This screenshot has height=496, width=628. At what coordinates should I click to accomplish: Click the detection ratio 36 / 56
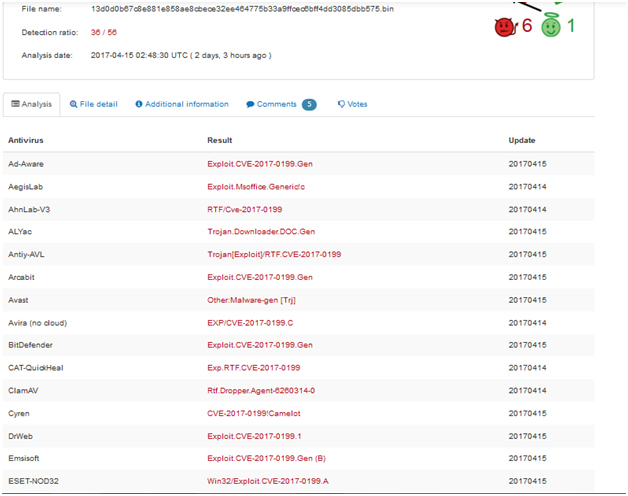pos(104,32)
